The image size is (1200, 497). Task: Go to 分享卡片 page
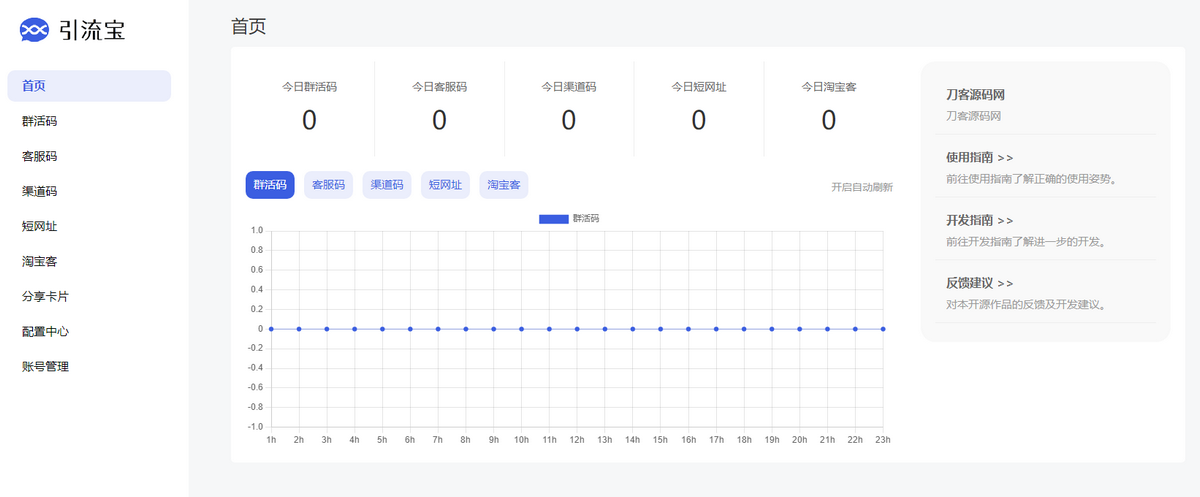point(45,296)
